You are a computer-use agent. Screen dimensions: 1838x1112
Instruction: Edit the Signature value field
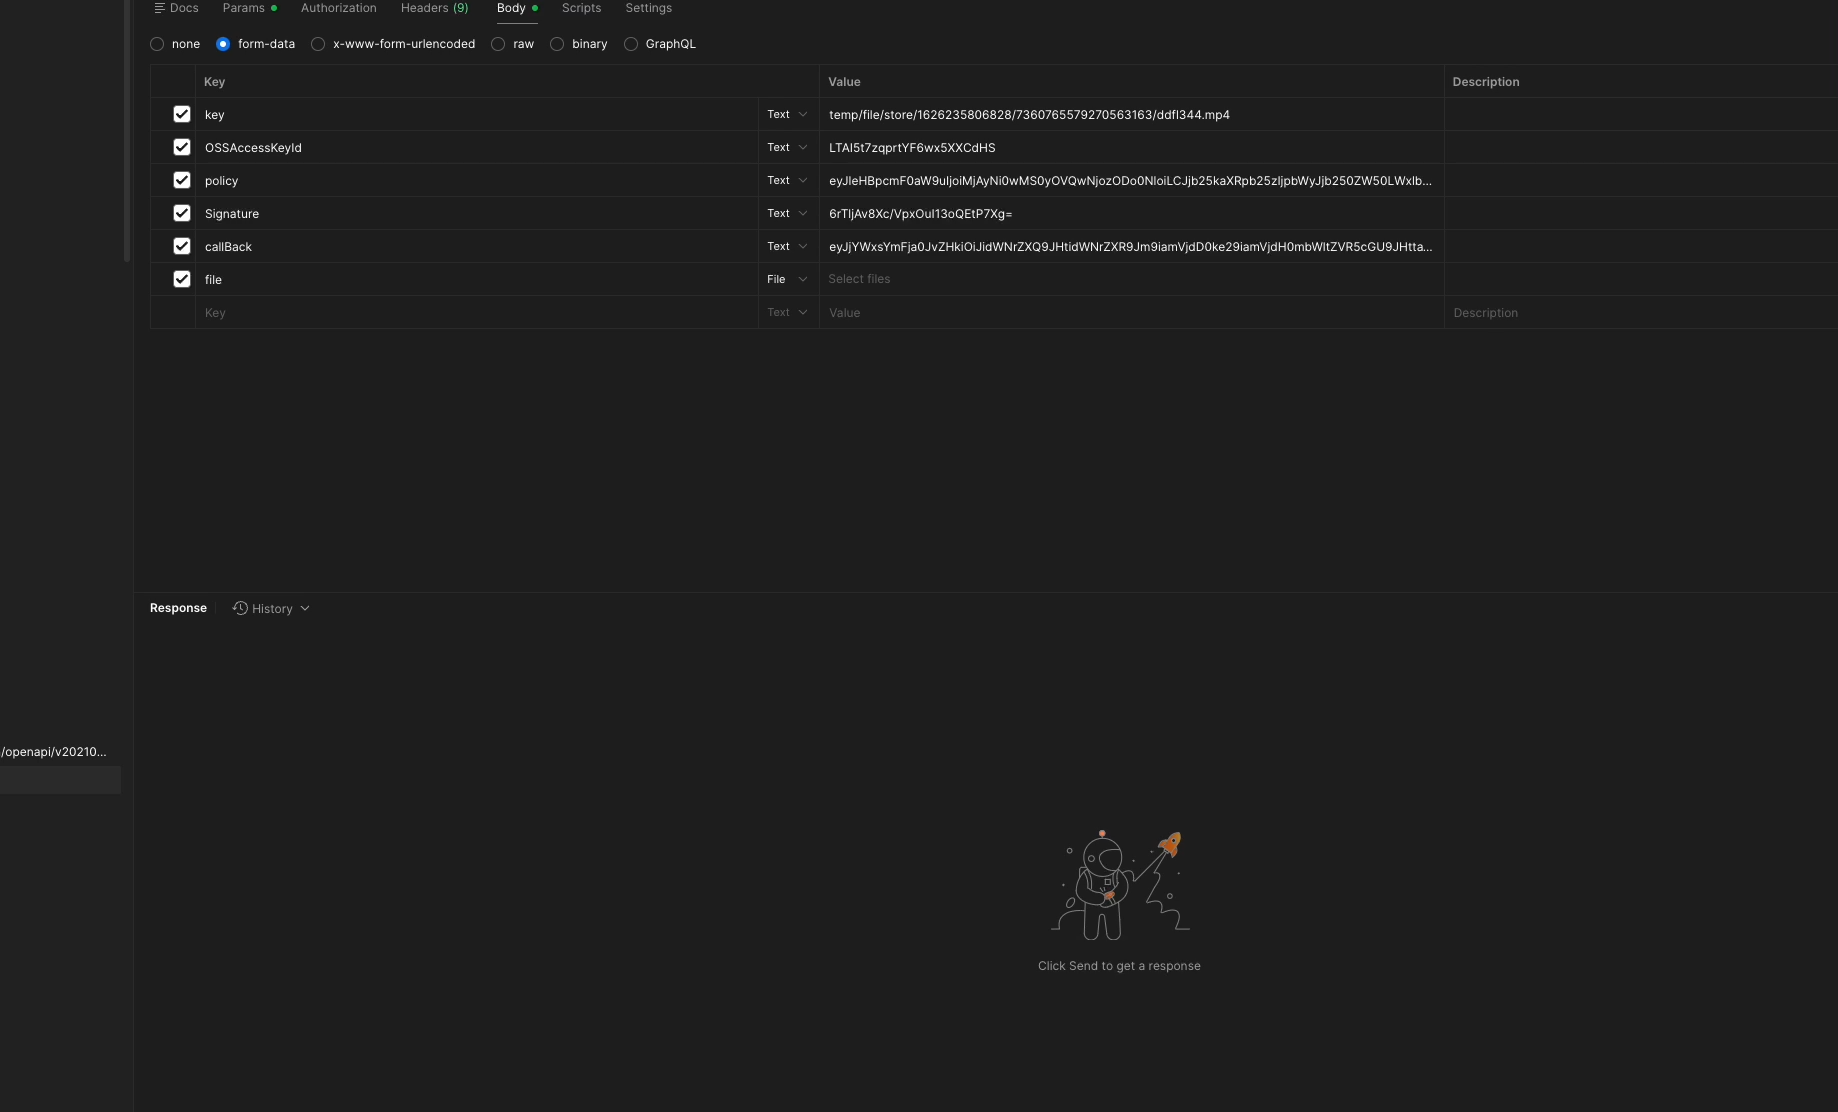coord(1130,214)
